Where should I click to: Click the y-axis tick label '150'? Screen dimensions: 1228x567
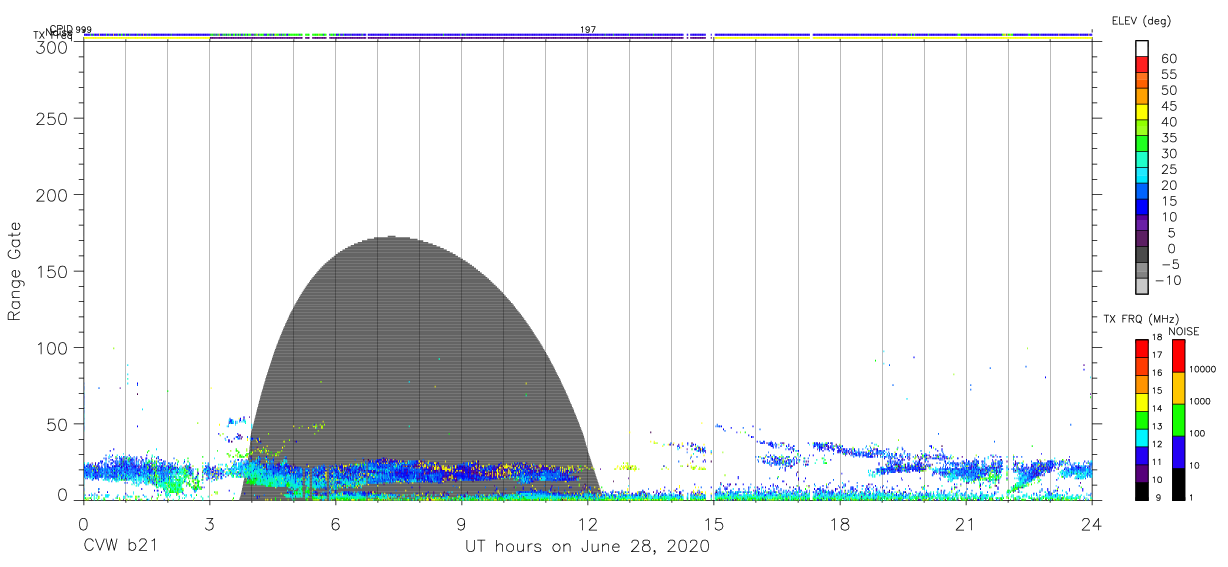[x=52, y=272]
